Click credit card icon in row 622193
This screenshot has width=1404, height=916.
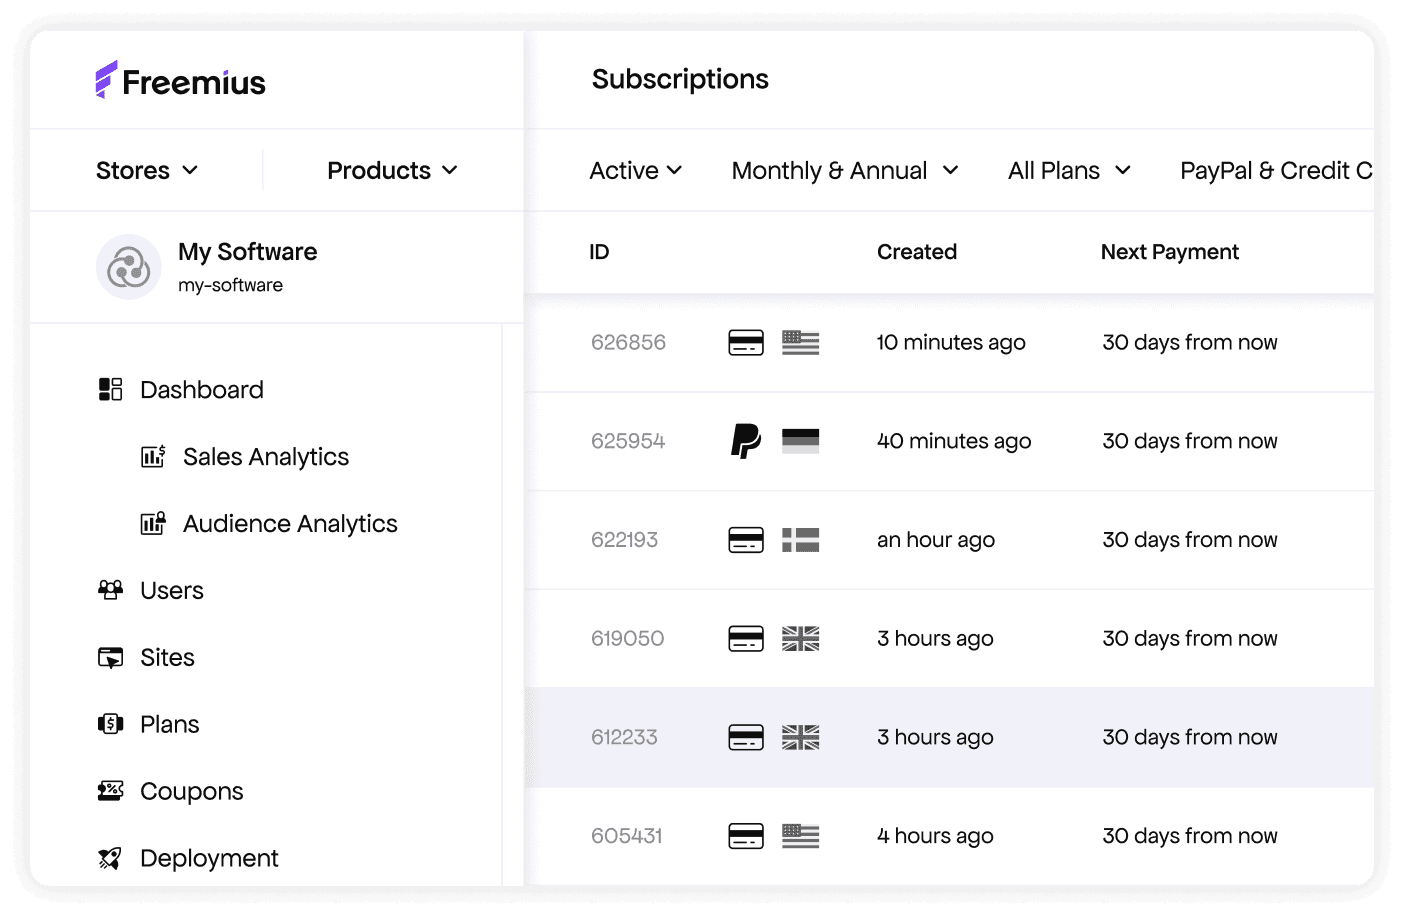tap(746, 540)
